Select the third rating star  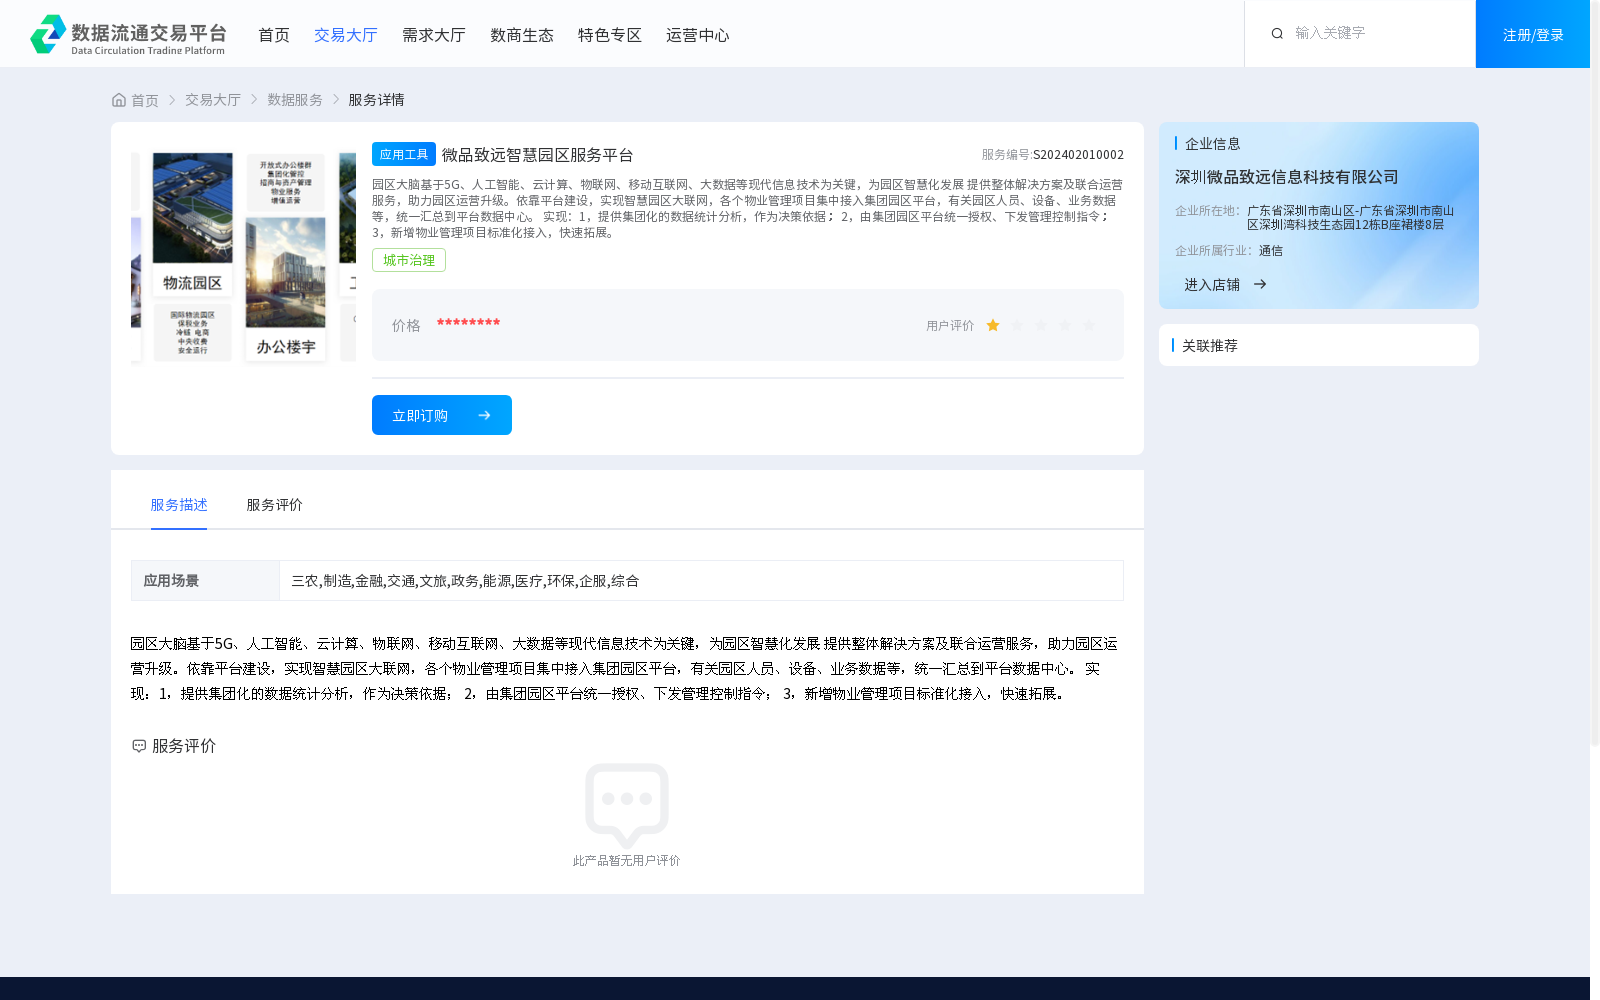click(x=1041, y=325)
